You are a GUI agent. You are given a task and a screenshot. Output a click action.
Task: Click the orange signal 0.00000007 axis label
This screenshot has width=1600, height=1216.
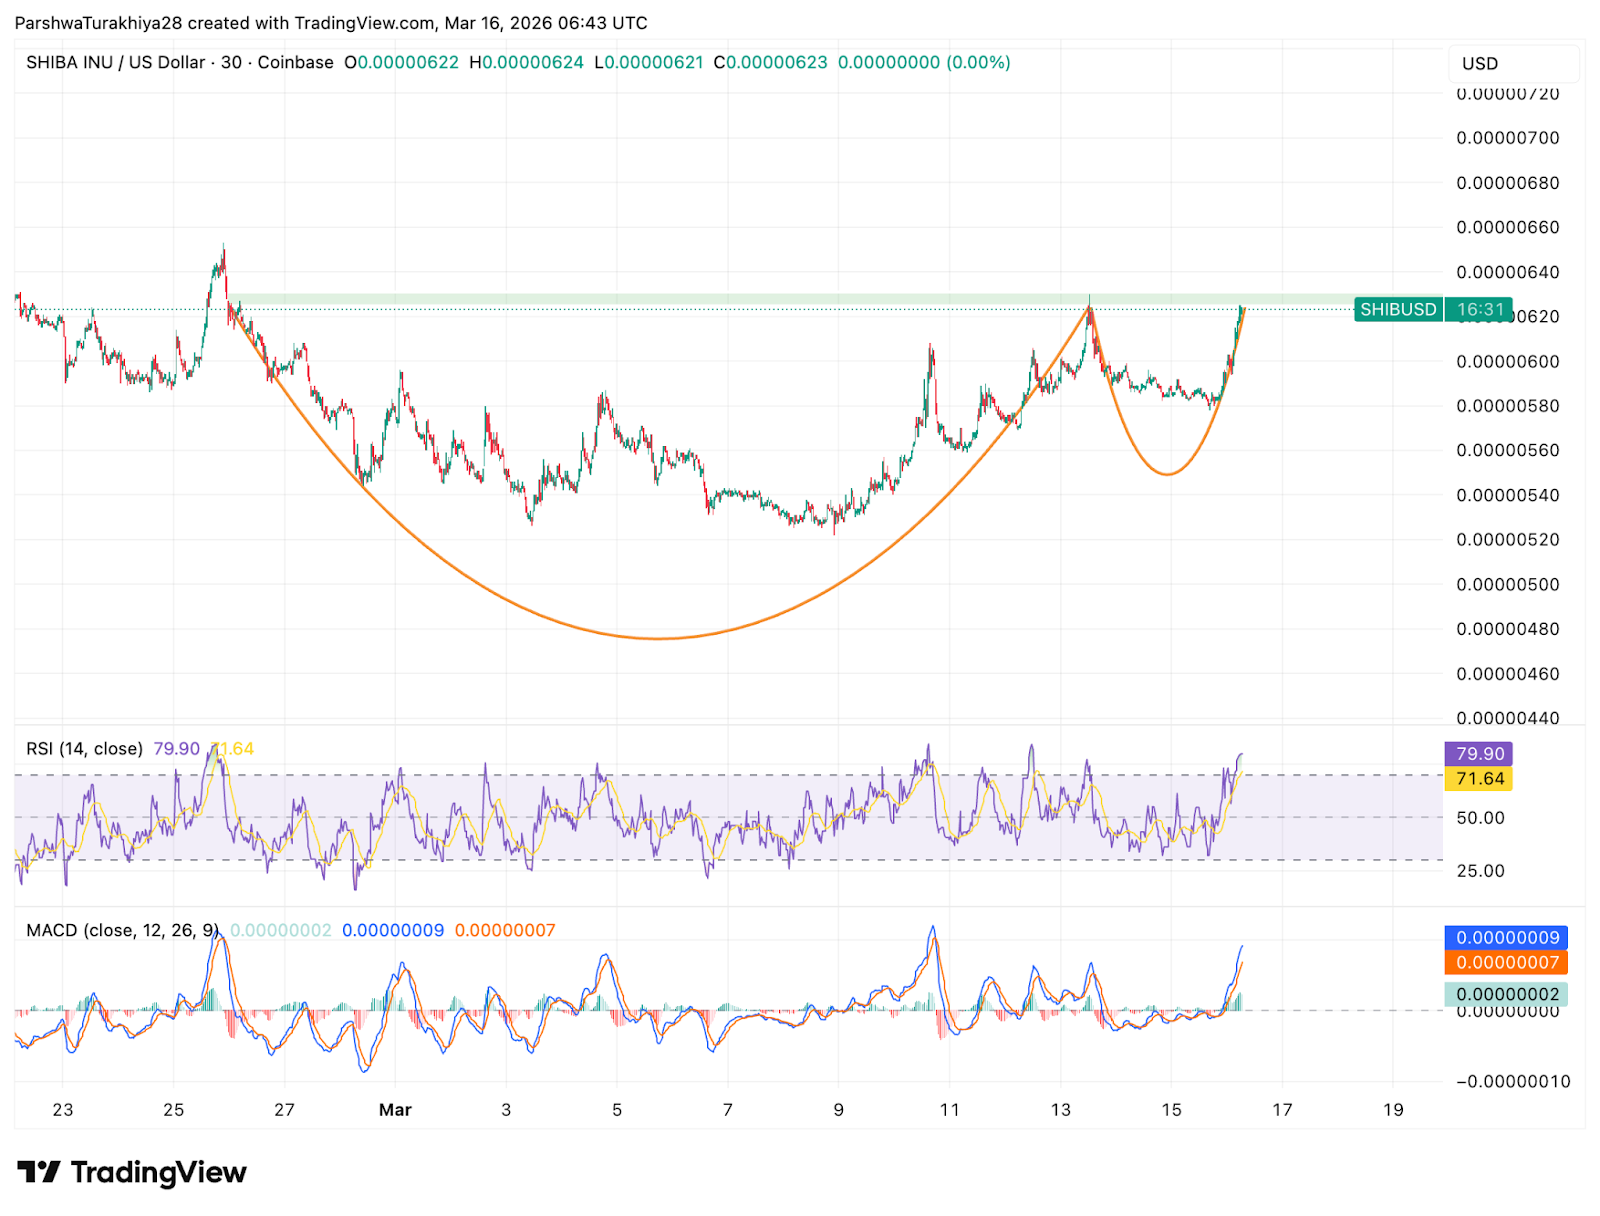(x=1506, y=962)
